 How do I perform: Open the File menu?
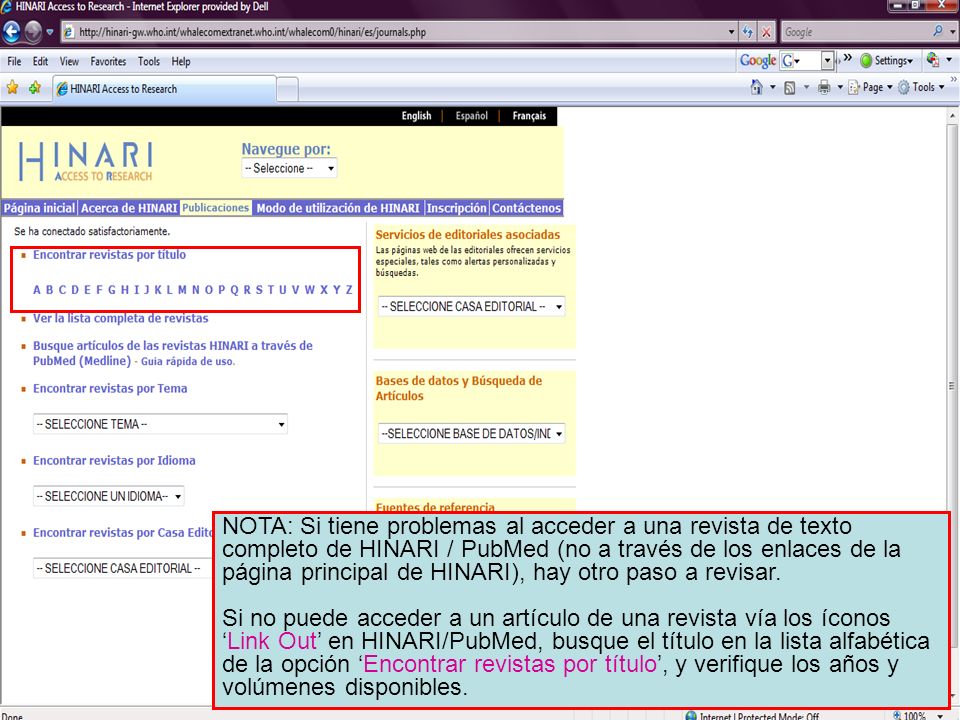pos(14,61)
